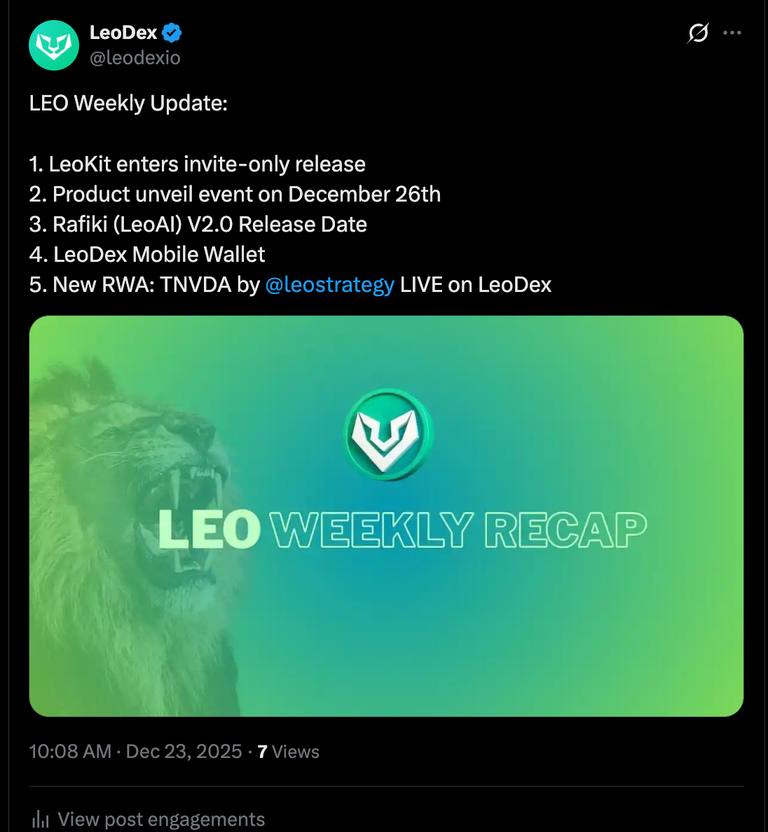768x832 pixels.
Task: Open the Grok explain-post icon
Action: coord(698,33)
